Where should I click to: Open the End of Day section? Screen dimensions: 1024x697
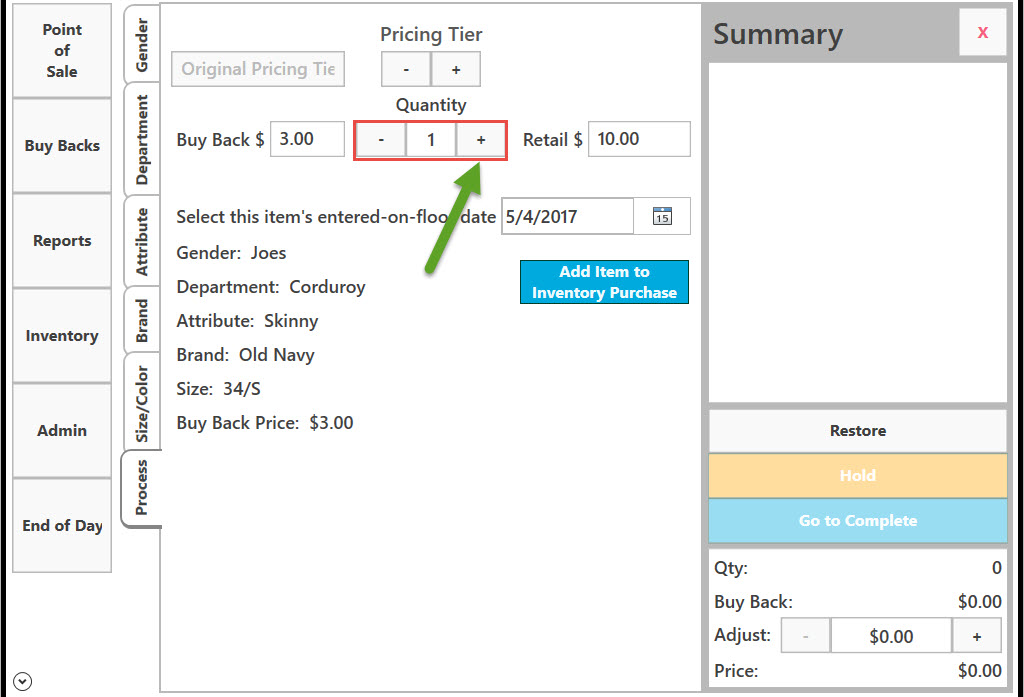coord(62,525)
